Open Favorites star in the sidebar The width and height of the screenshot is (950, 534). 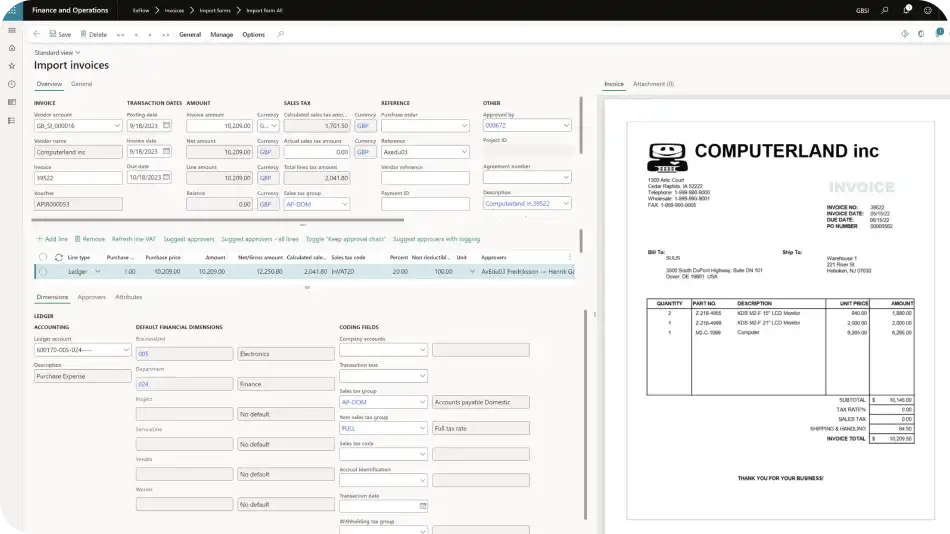(x=12, y=66)
